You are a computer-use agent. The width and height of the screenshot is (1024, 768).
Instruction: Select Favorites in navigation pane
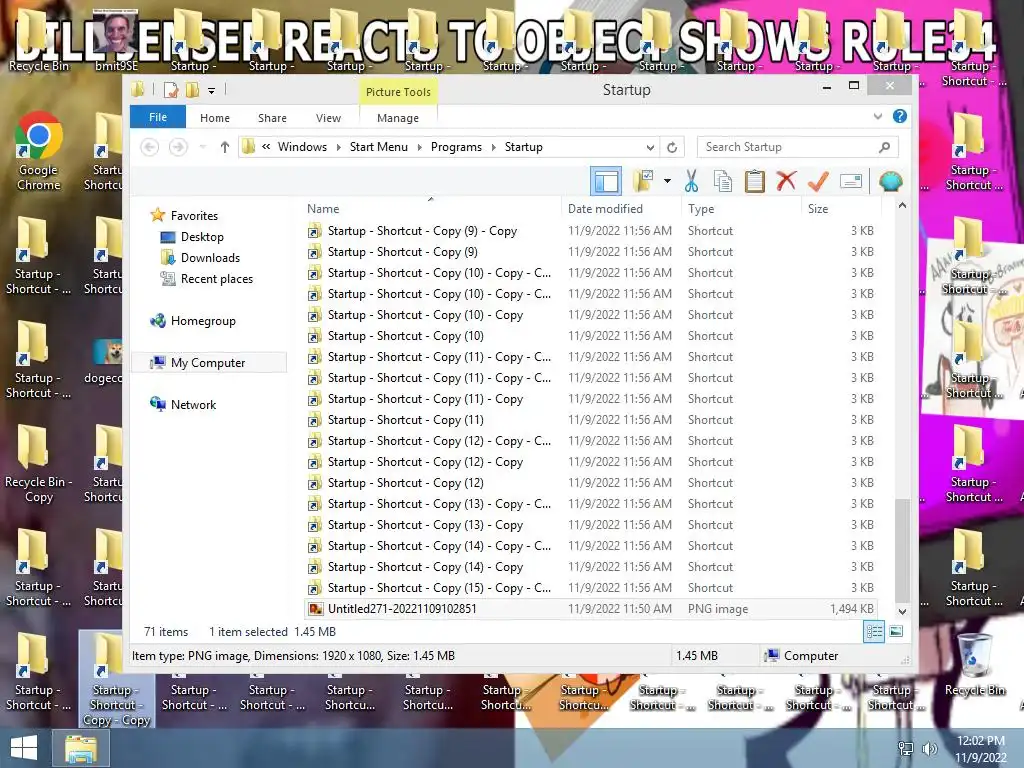[x=194, y=216]
